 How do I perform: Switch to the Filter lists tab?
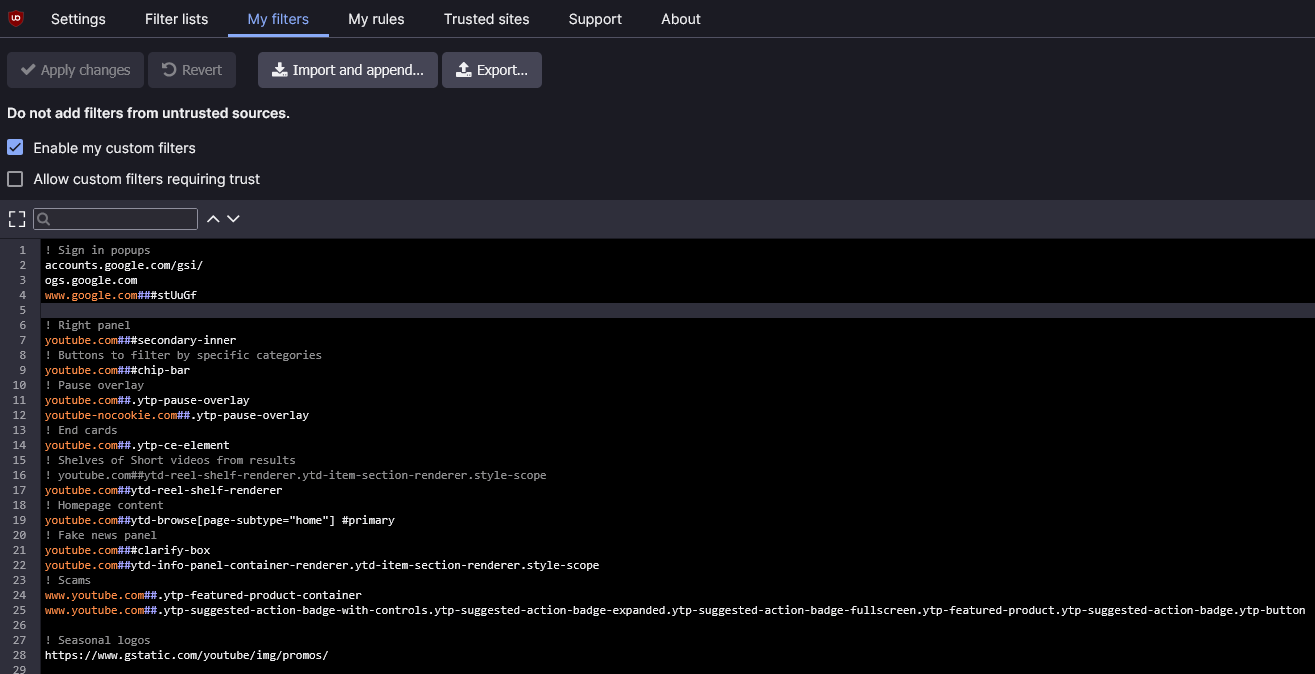pos(176,19)
